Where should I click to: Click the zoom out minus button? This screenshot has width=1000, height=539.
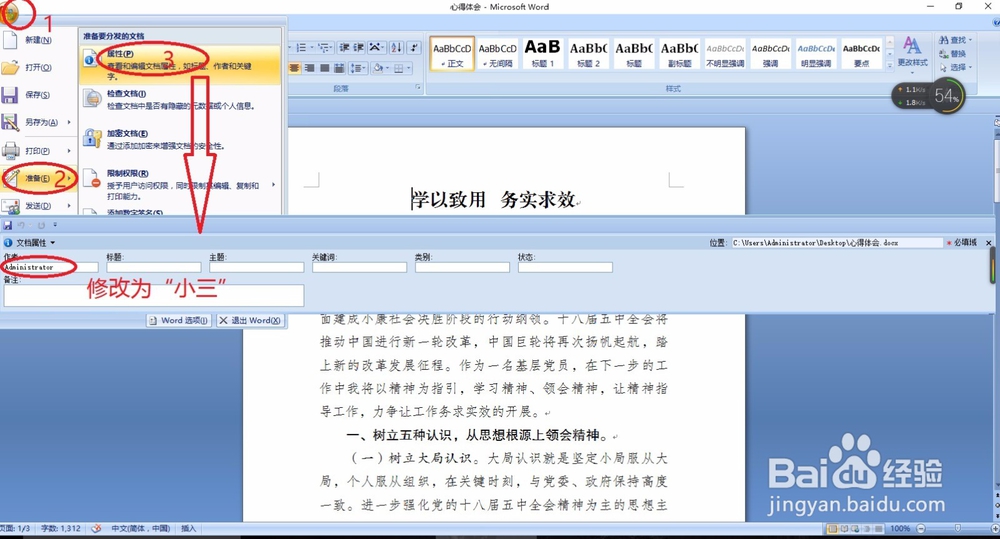tap(921, 528)
